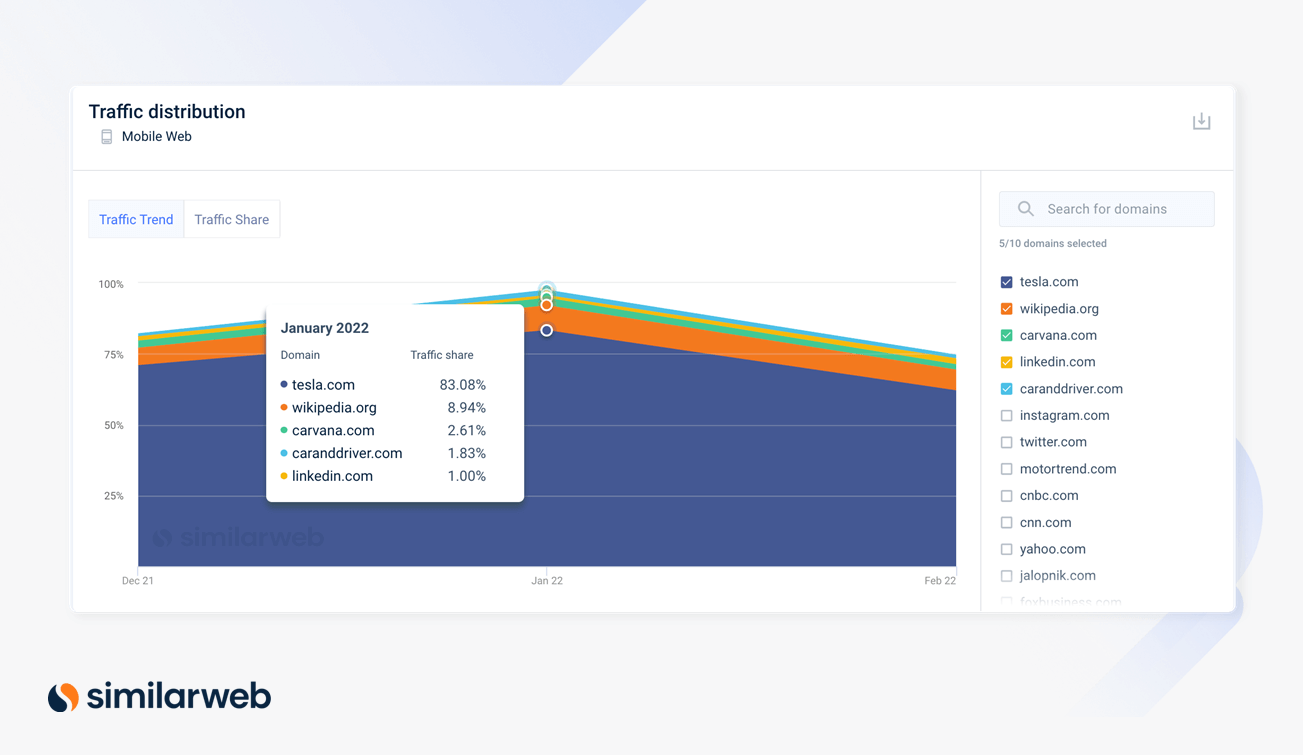Image resolution: width=1303 pixels, height=755 pixels.
Task: Click the Mobile Web label
Action: (x=157, y=137)
